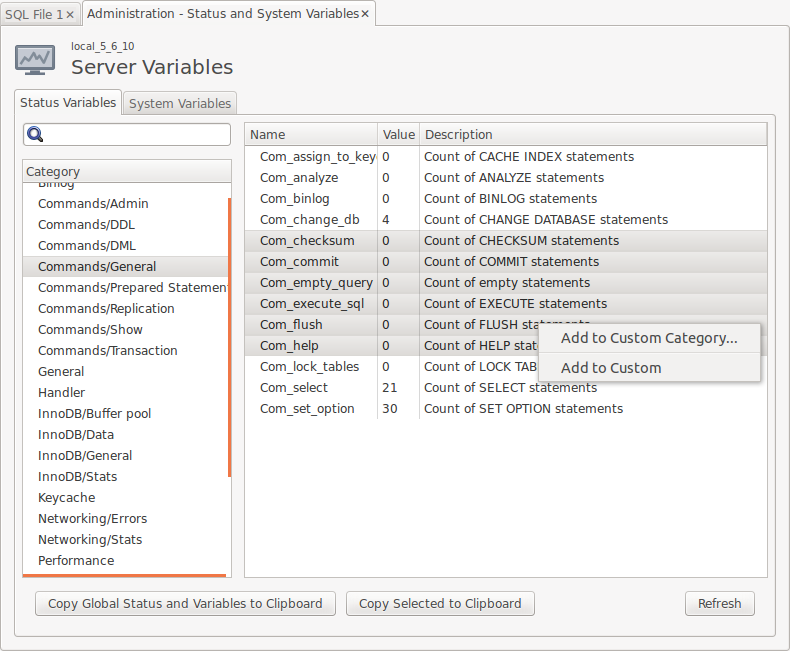Viewport: 790px width, 651px height.
Task: Switch to the System Variables tab
Action: click(x=180, y=103)
